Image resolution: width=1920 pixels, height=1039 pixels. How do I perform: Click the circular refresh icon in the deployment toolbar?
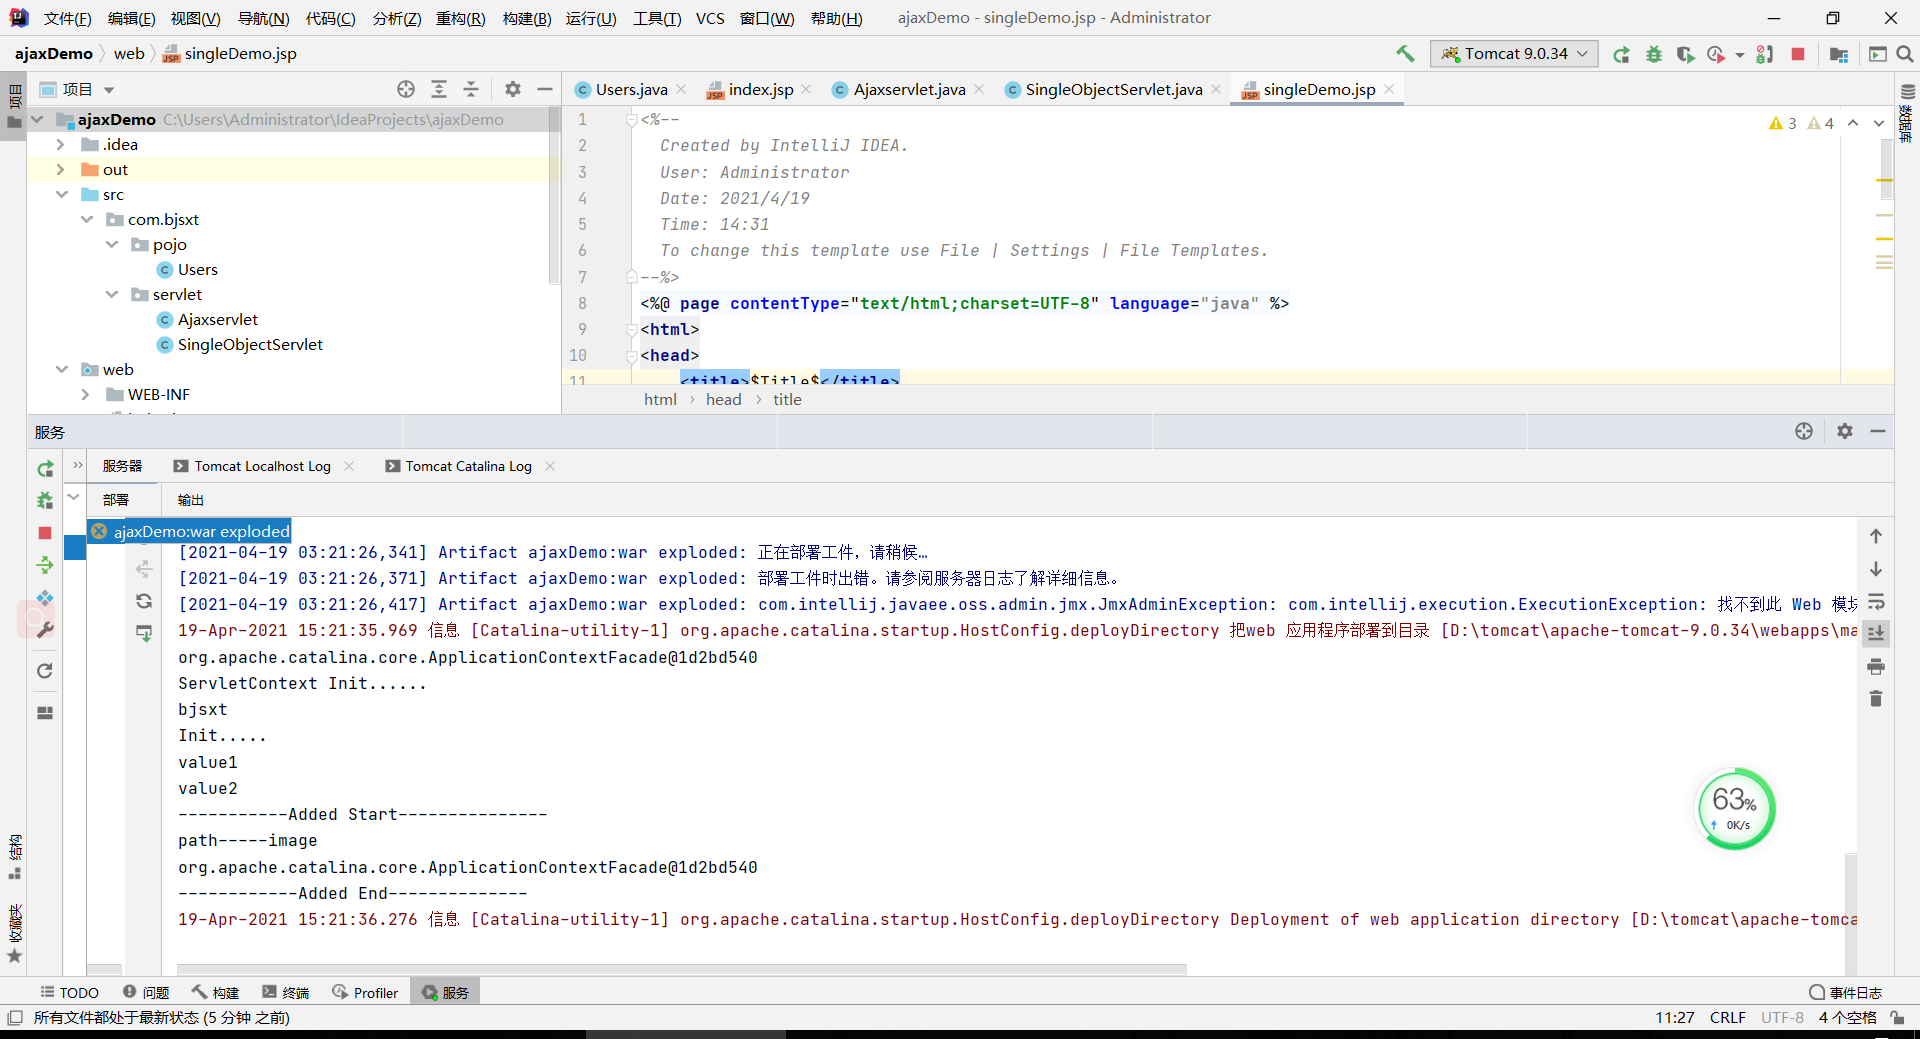point(144,601)
